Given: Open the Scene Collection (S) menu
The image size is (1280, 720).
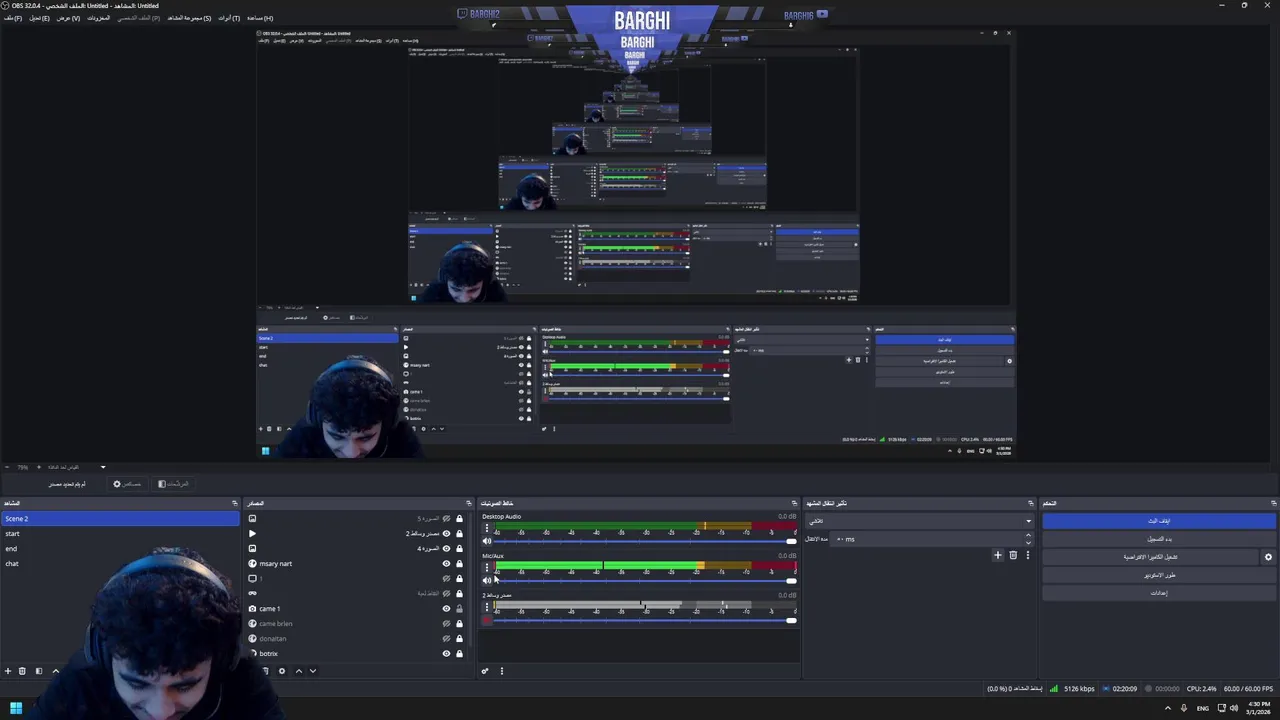Looking at the screenshot, I should click(x=189, y=18).
